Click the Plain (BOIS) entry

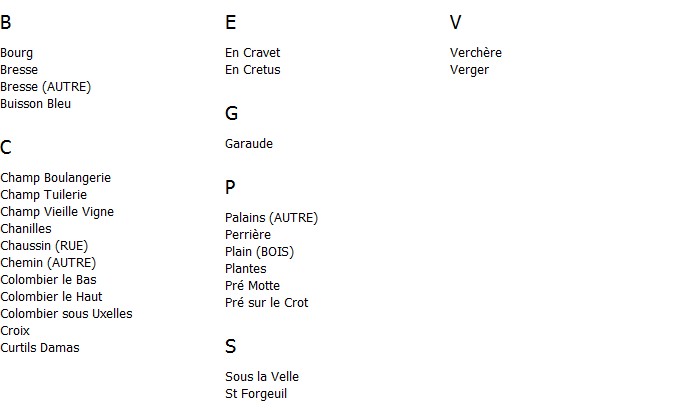tap(259, 252)
